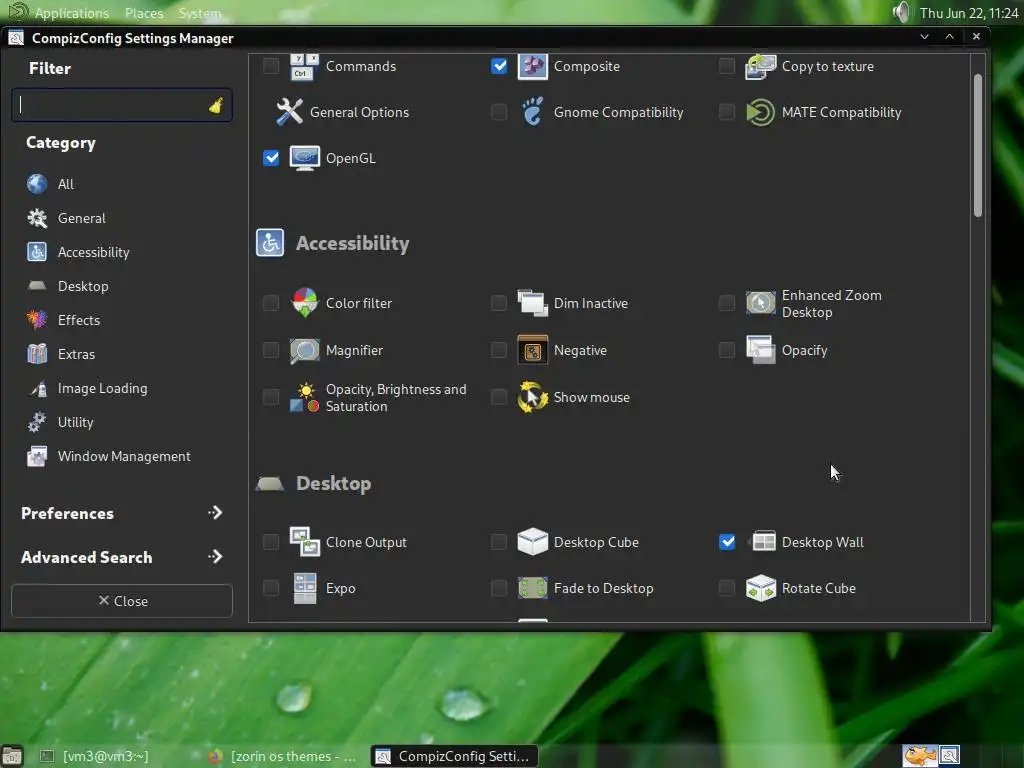Click CompizConfig Setti... taskbar button
Viewport: 1024px width, 768px height.
click(455, 756)
